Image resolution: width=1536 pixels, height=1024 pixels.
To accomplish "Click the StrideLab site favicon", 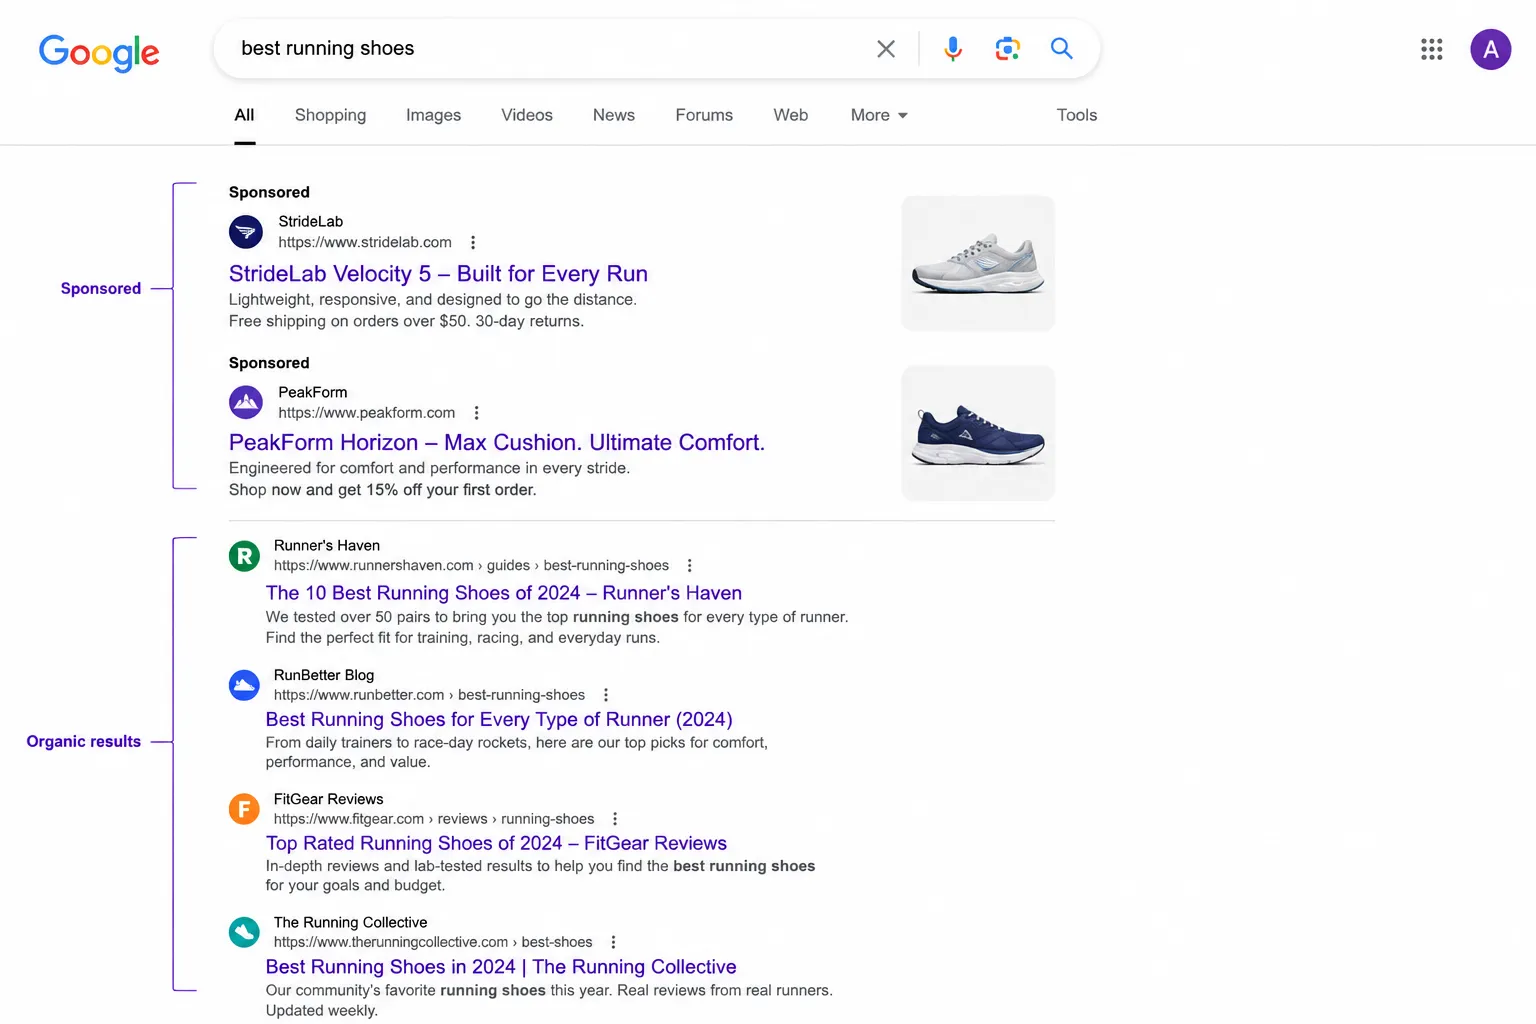I will [x=246, y=232].
